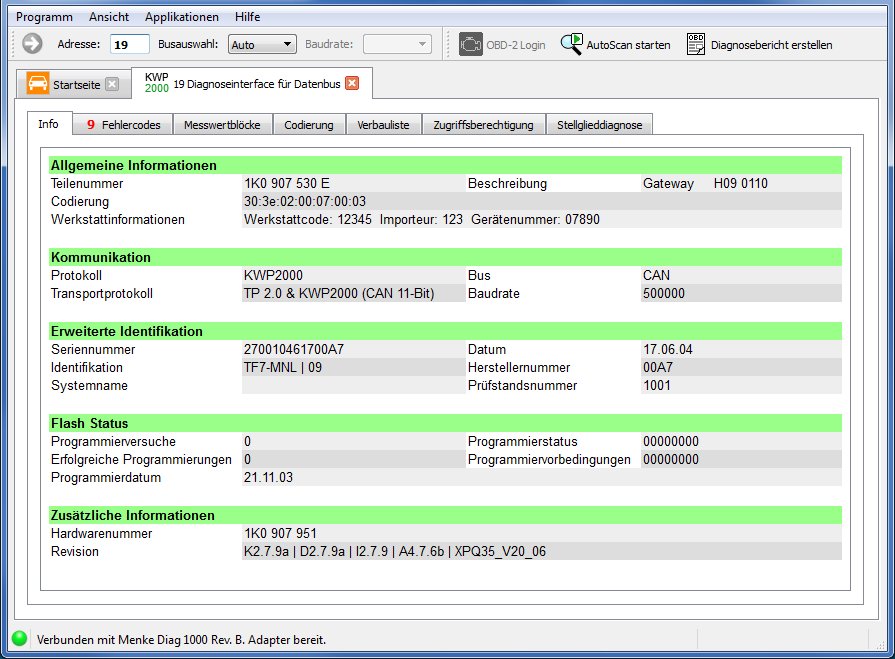Switch to the Messwertblöcke tab

(222, 125)
